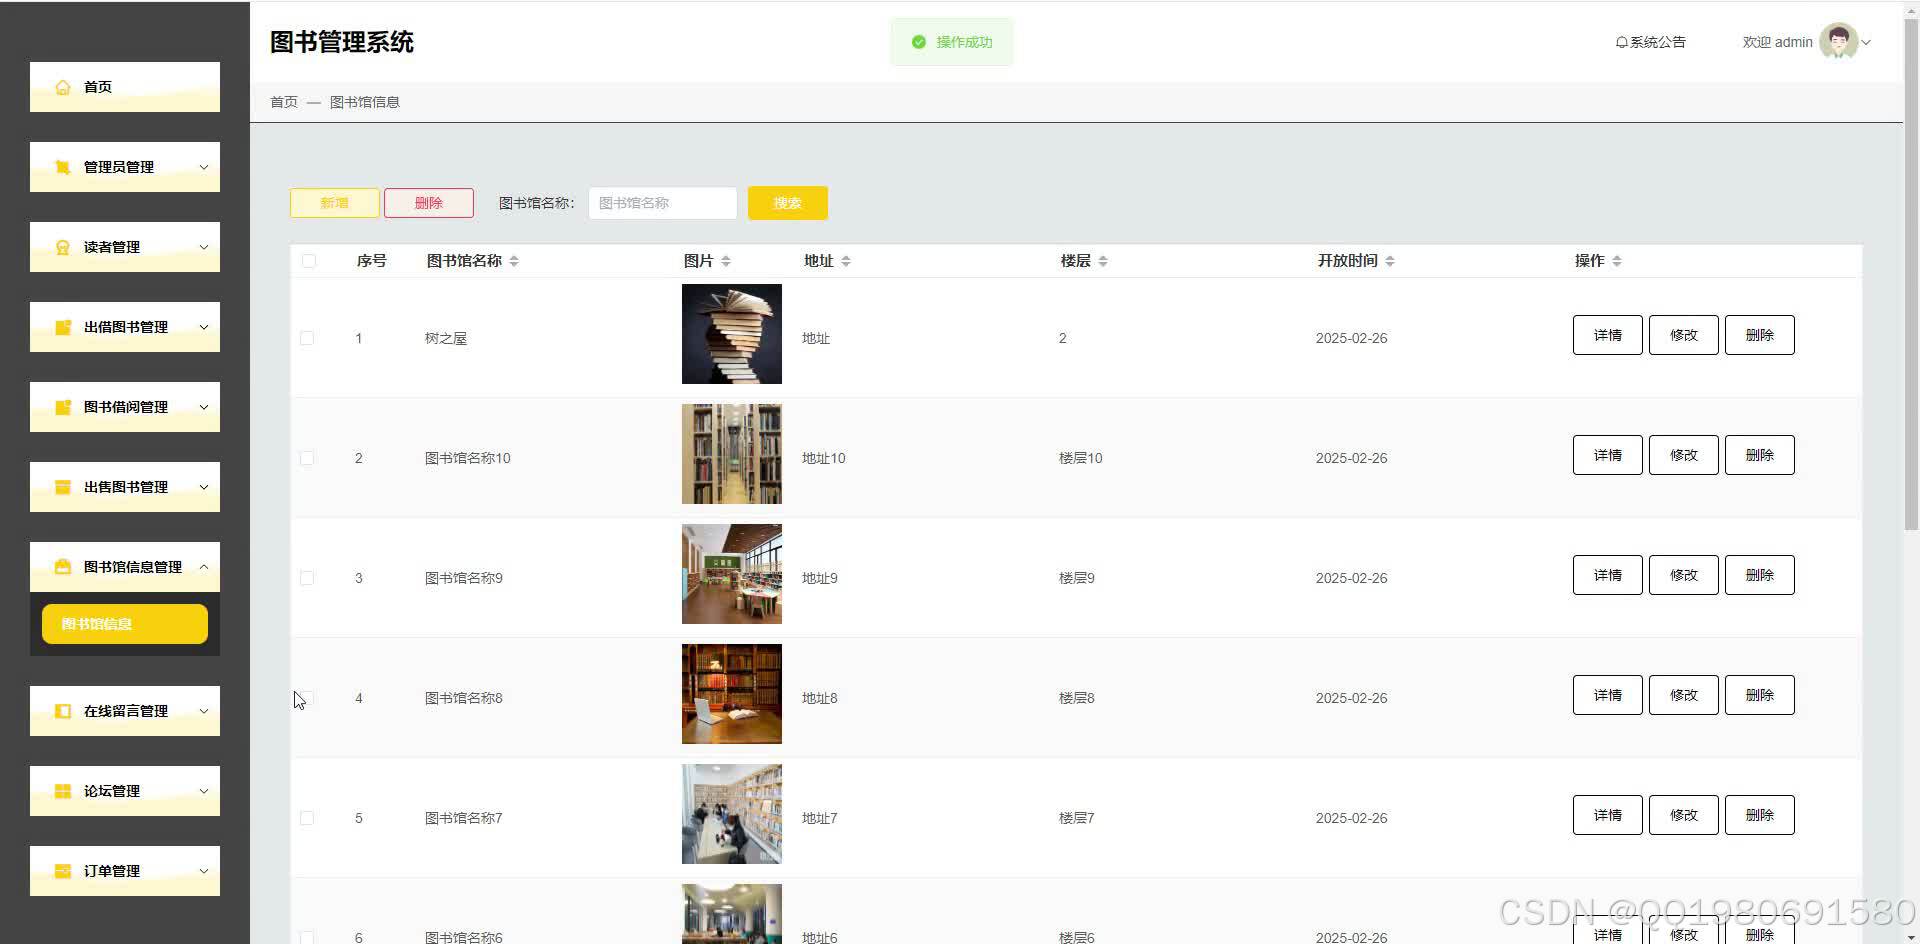Check the row for 图书馆名称6
This screenshot has width=1920, height=944.
tap(307, 938)
